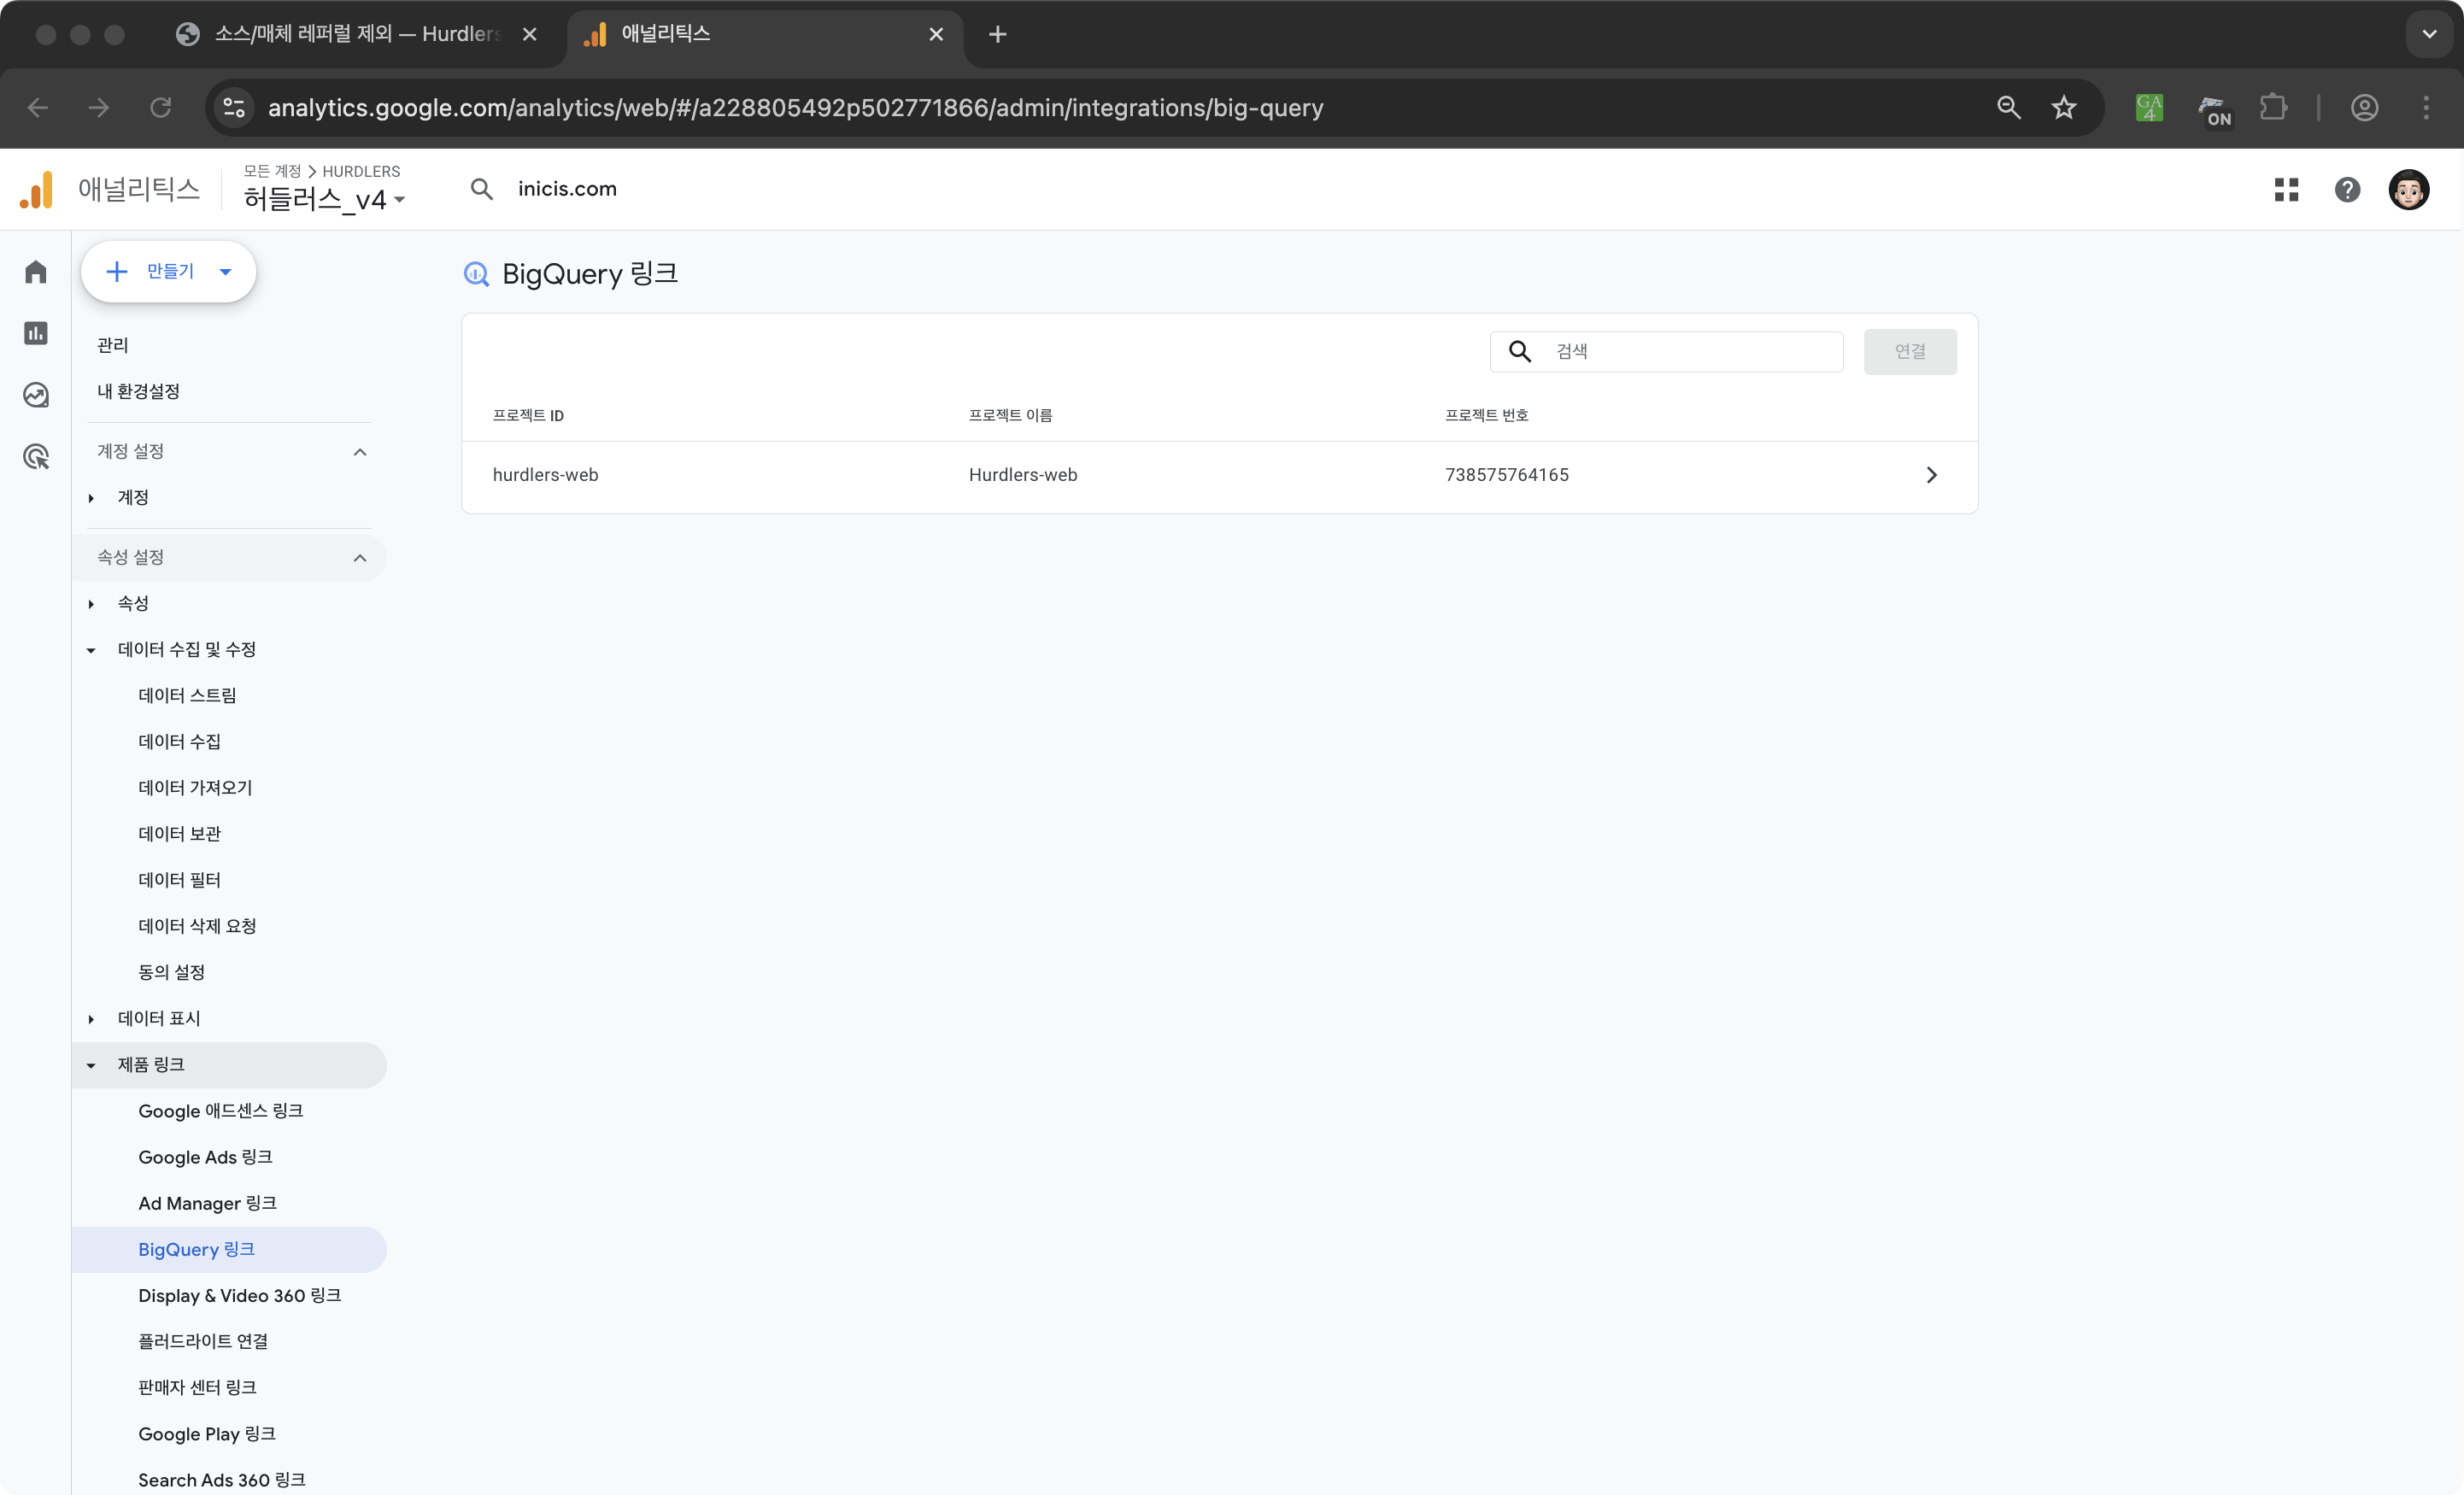Expand the 계정 tree item
This screenshot has width=2464, height=1495.
pyautogui.click(x=91, y=498)
